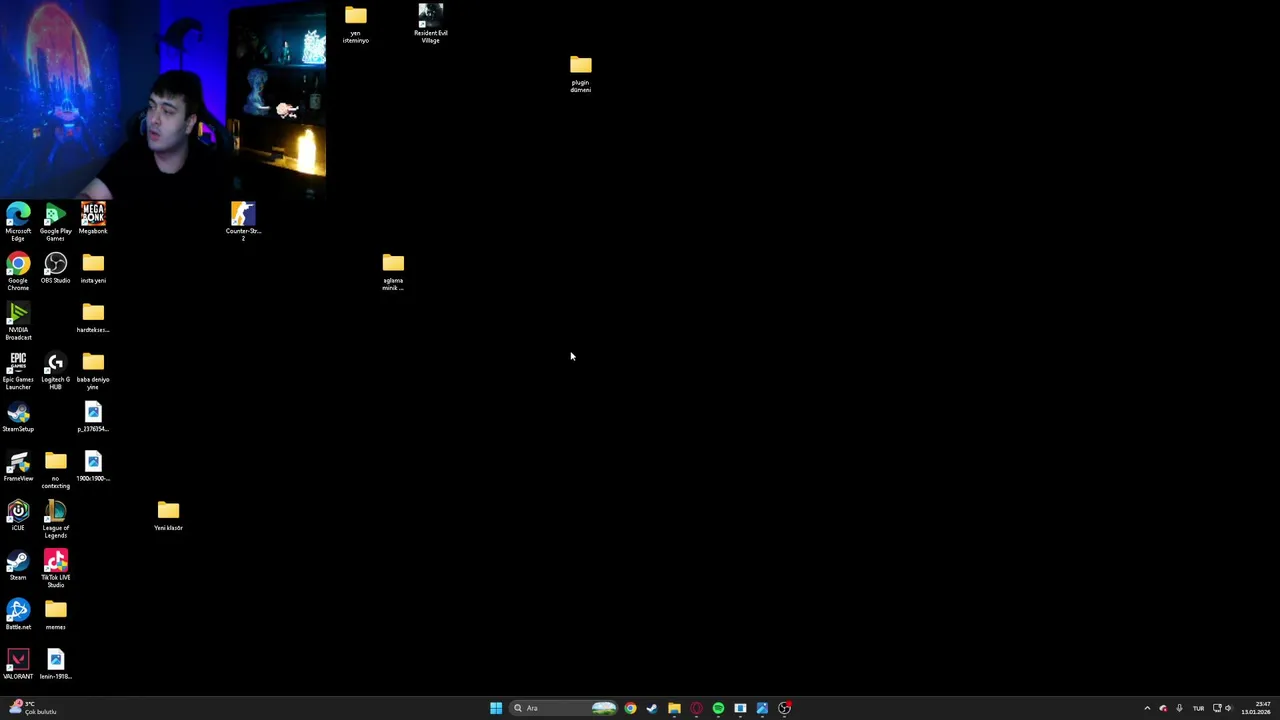This screenshot has width=1280, height=720.
Task: Select the NVIDIA Broadcast shortcut
Action: pos(18,321)
